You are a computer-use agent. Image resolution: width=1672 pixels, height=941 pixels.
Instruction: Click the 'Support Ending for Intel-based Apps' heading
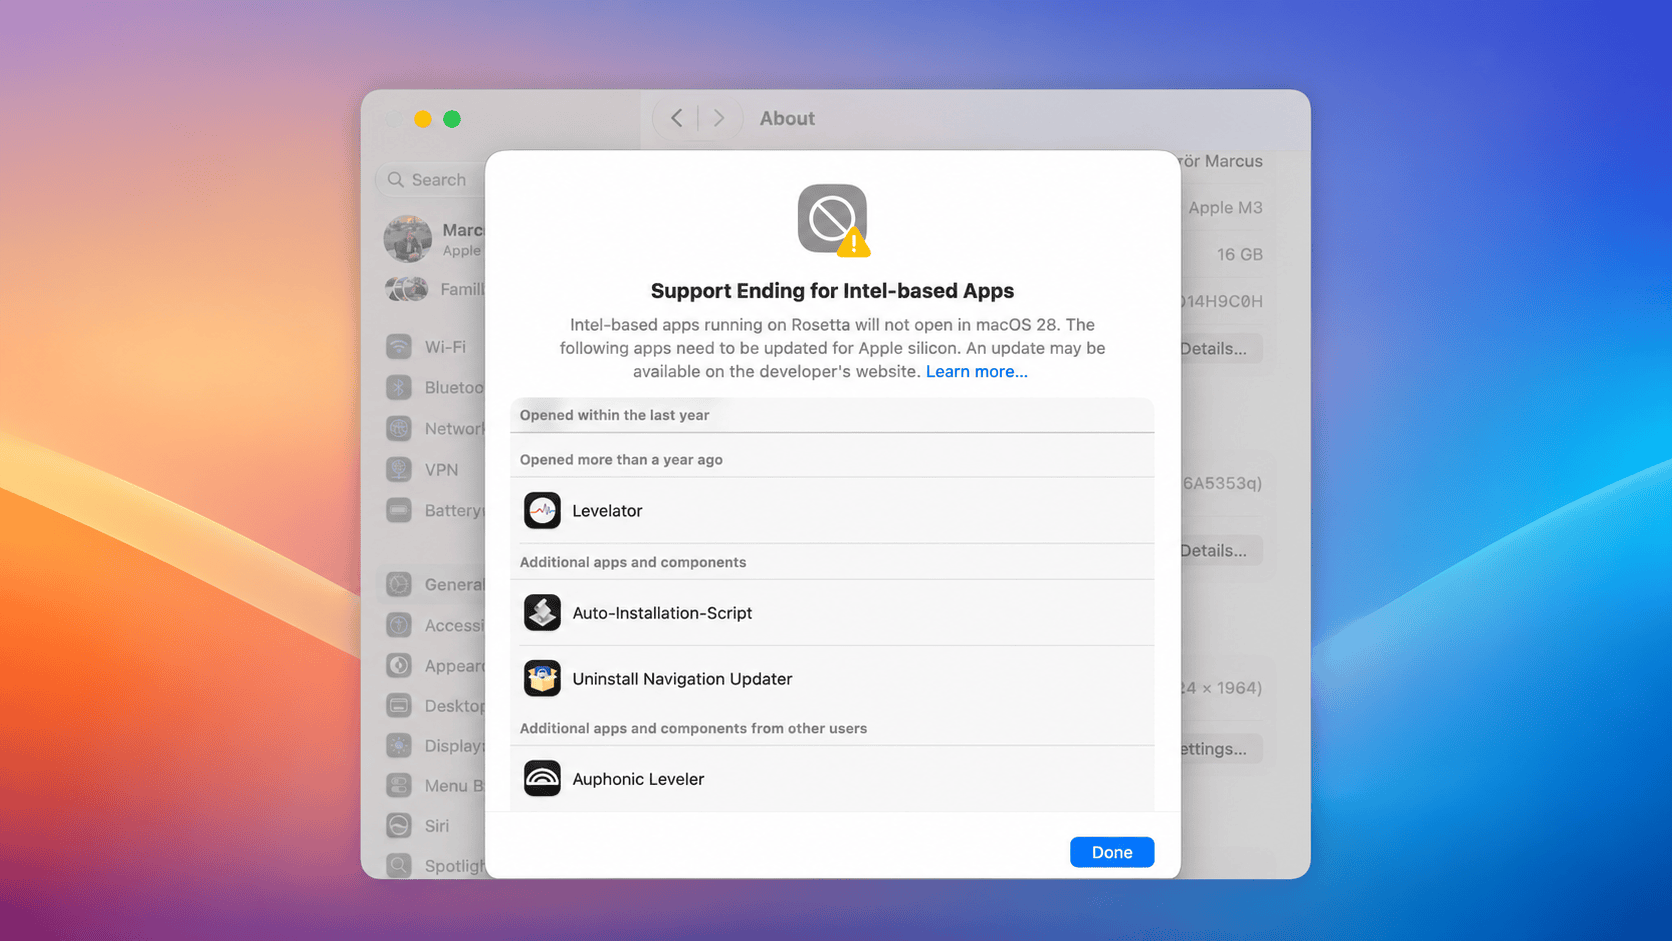tap(832, 291)
